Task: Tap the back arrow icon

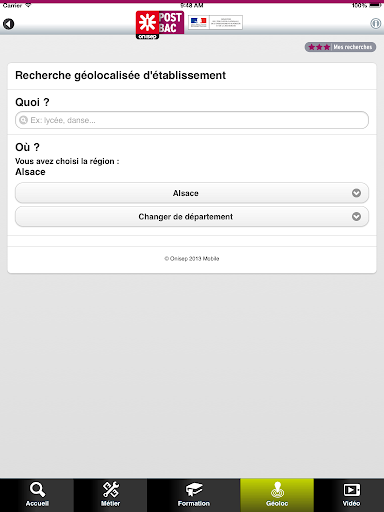Action: pyautogui.click(x=9, y=24)
